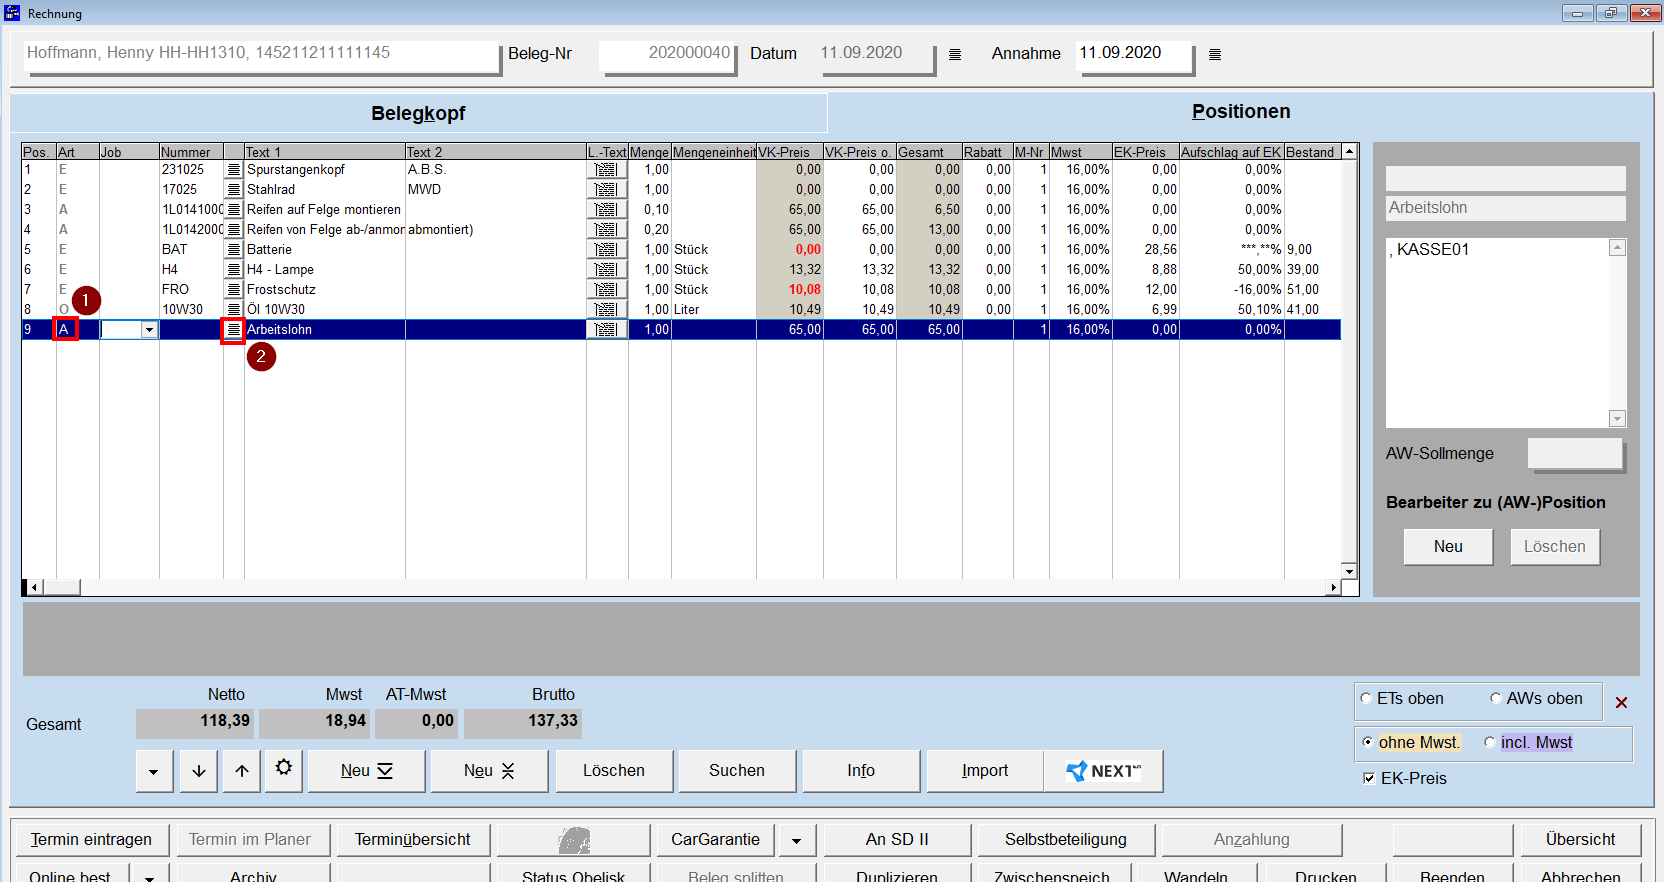Viewport: 1664px width, 882px height.
Task: Switch to Belegkopf tab
Action: coord(418,113)
